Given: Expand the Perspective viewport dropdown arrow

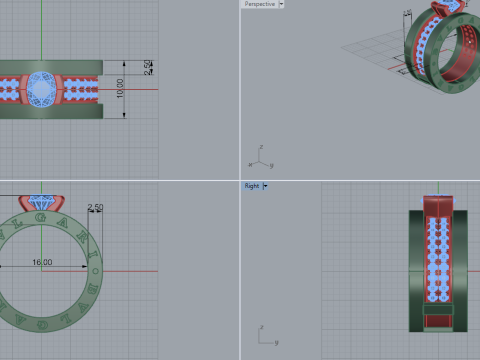Looking at the screenshot, I should click(x=281, y=4).
